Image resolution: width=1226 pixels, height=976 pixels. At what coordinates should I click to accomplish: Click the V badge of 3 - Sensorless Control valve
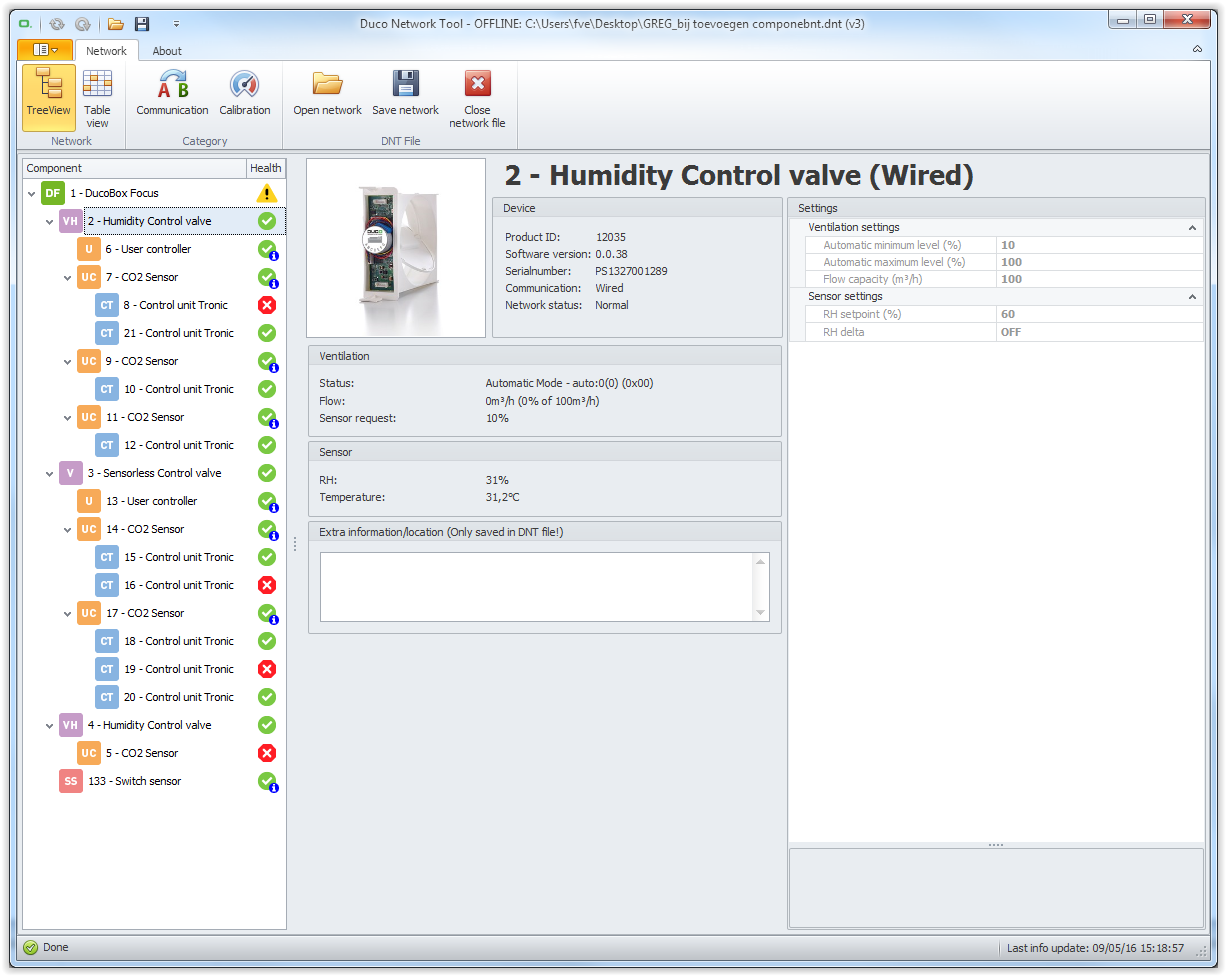click(70, 473)
